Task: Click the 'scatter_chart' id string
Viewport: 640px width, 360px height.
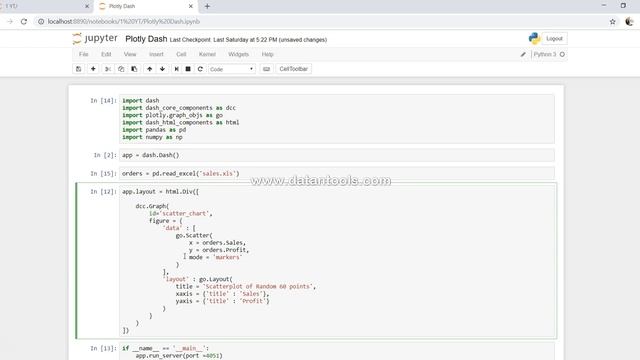Action: pos(184,213)
